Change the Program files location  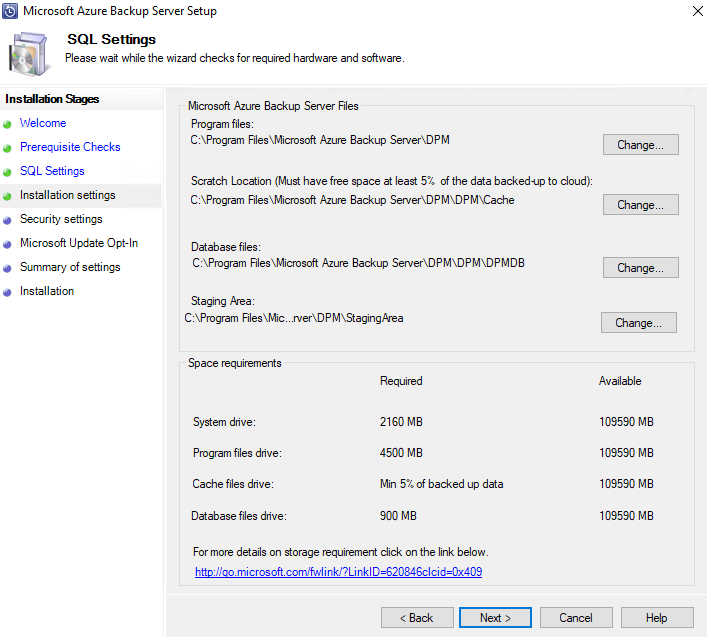[640, 145]
